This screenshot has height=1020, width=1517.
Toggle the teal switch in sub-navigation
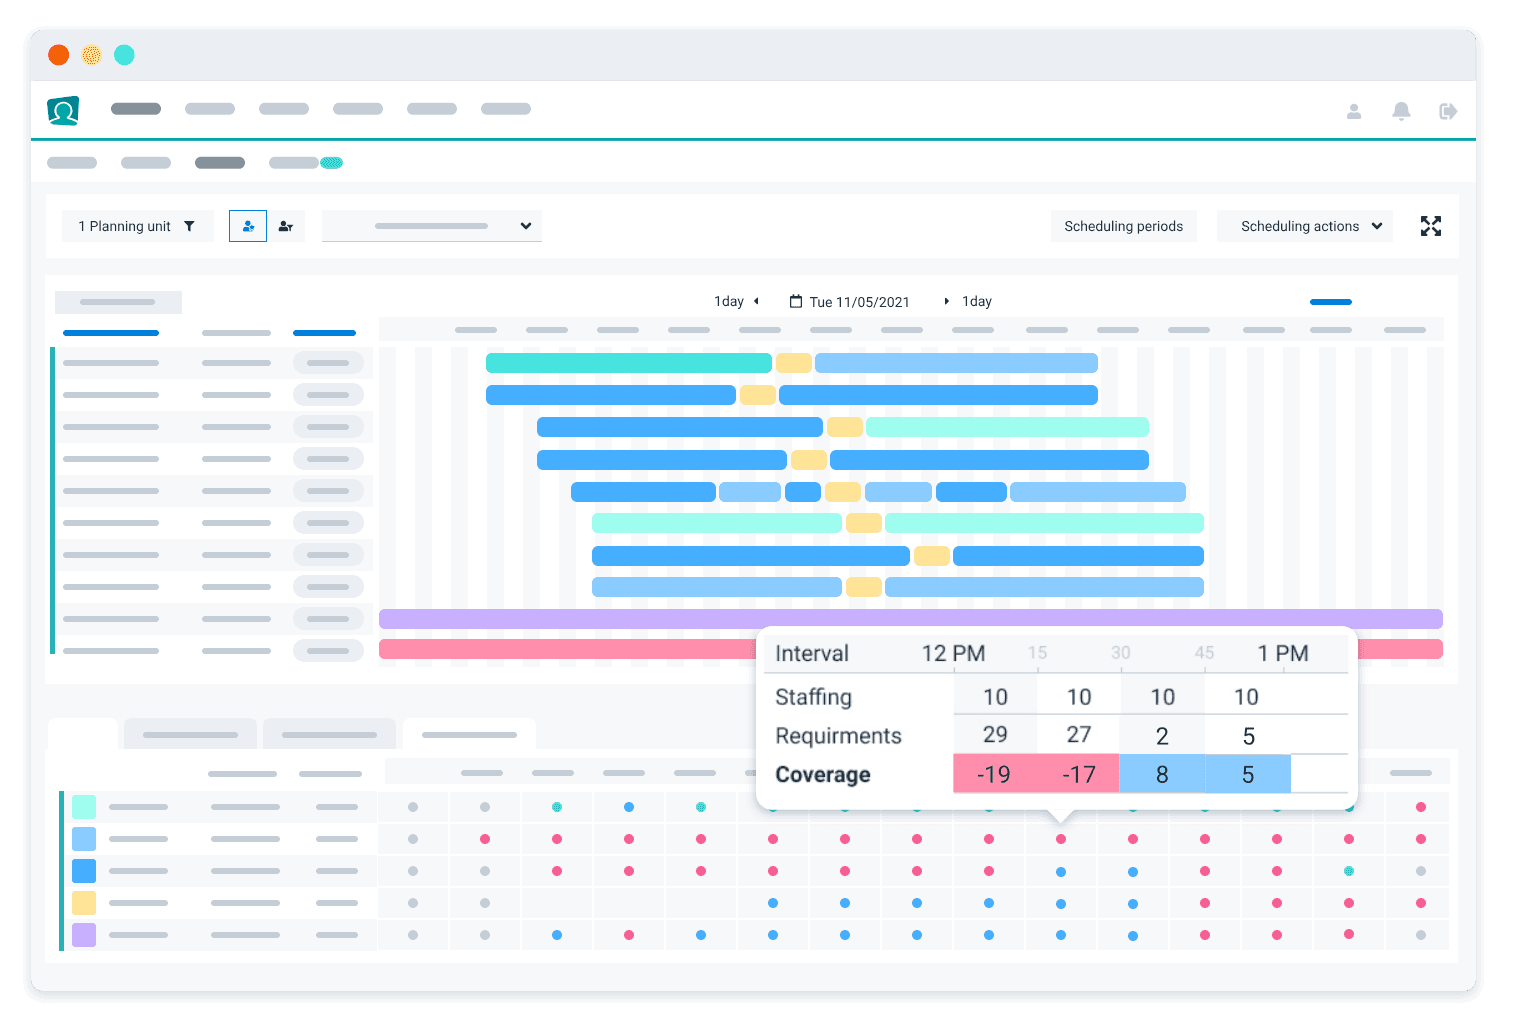tap(331, 163)
